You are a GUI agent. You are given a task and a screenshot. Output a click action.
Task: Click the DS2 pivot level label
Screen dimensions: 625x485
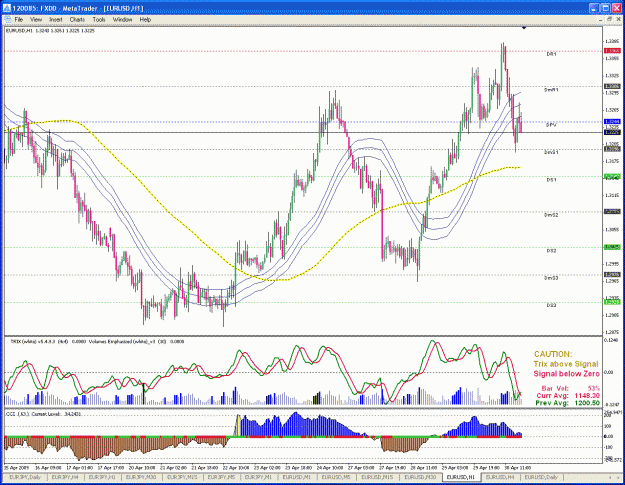pyautogui.click(x=551, y=251)
